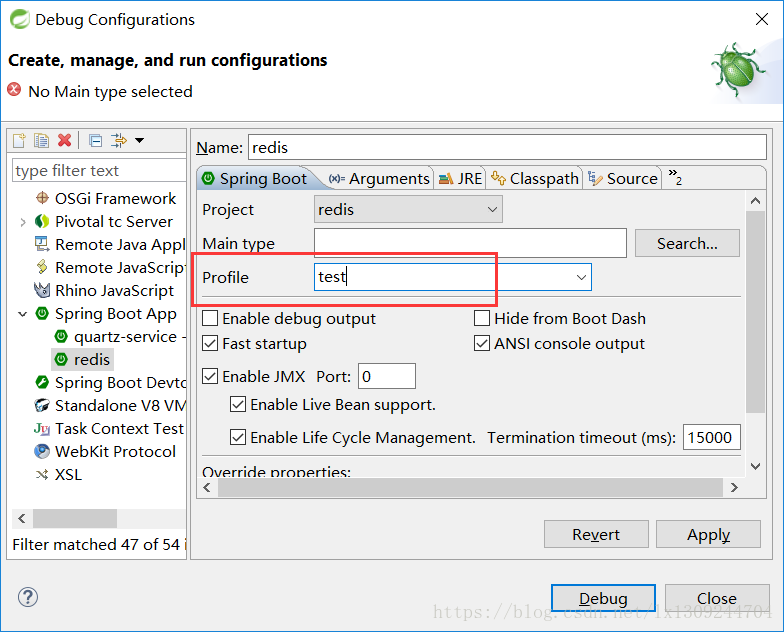Select the OSGi Framework tree item
Viewport: 784px width, 632px height.
(x=115, y=198)
